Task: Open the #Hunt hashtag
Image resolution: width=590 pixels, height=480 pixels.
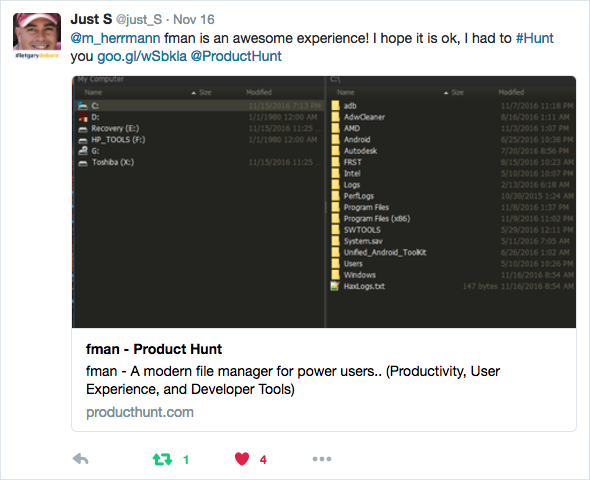Action: (x=534, y=38)
